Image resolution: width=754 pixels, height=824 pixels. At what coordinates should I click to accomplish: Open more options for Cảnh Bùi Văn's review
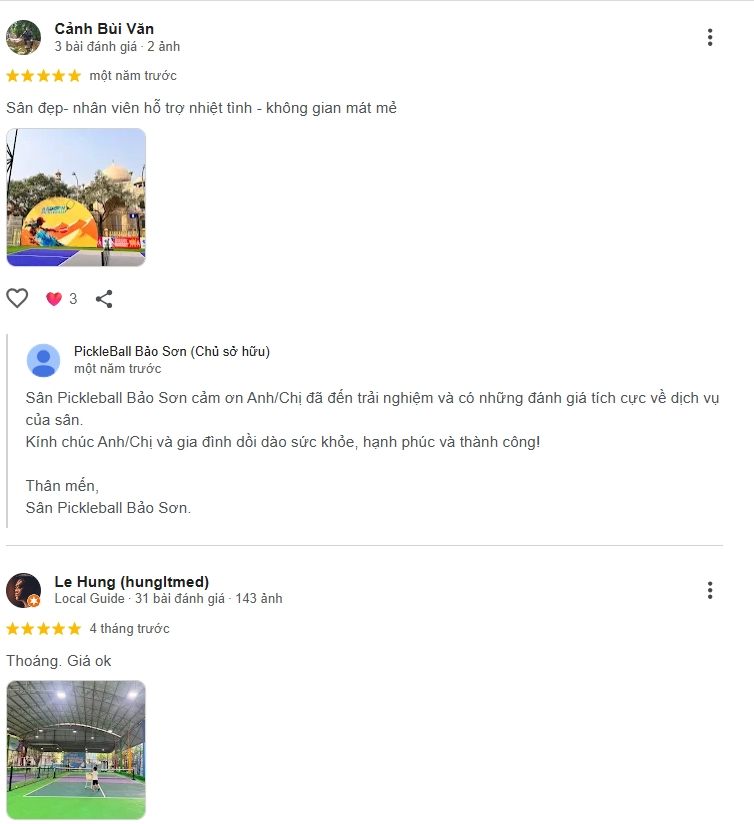click(710, 37)
